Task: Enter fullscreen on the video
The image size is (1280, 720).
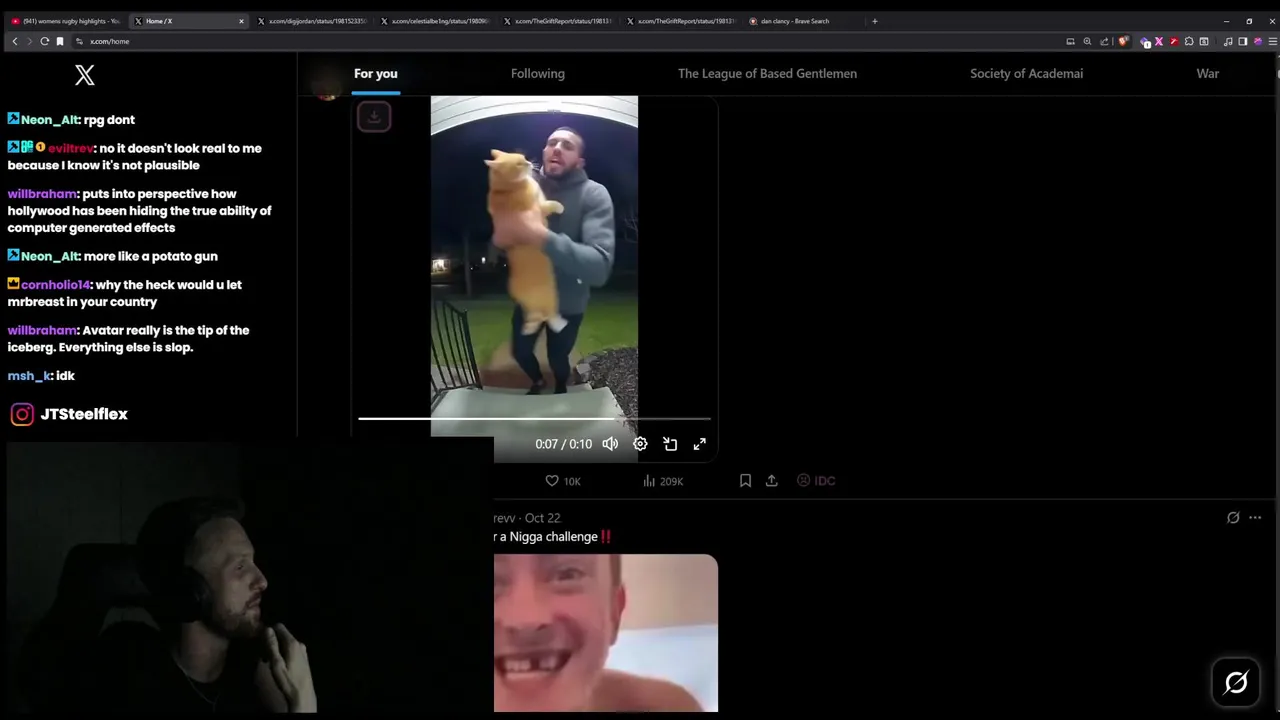Action: click(x=700, y=444)
